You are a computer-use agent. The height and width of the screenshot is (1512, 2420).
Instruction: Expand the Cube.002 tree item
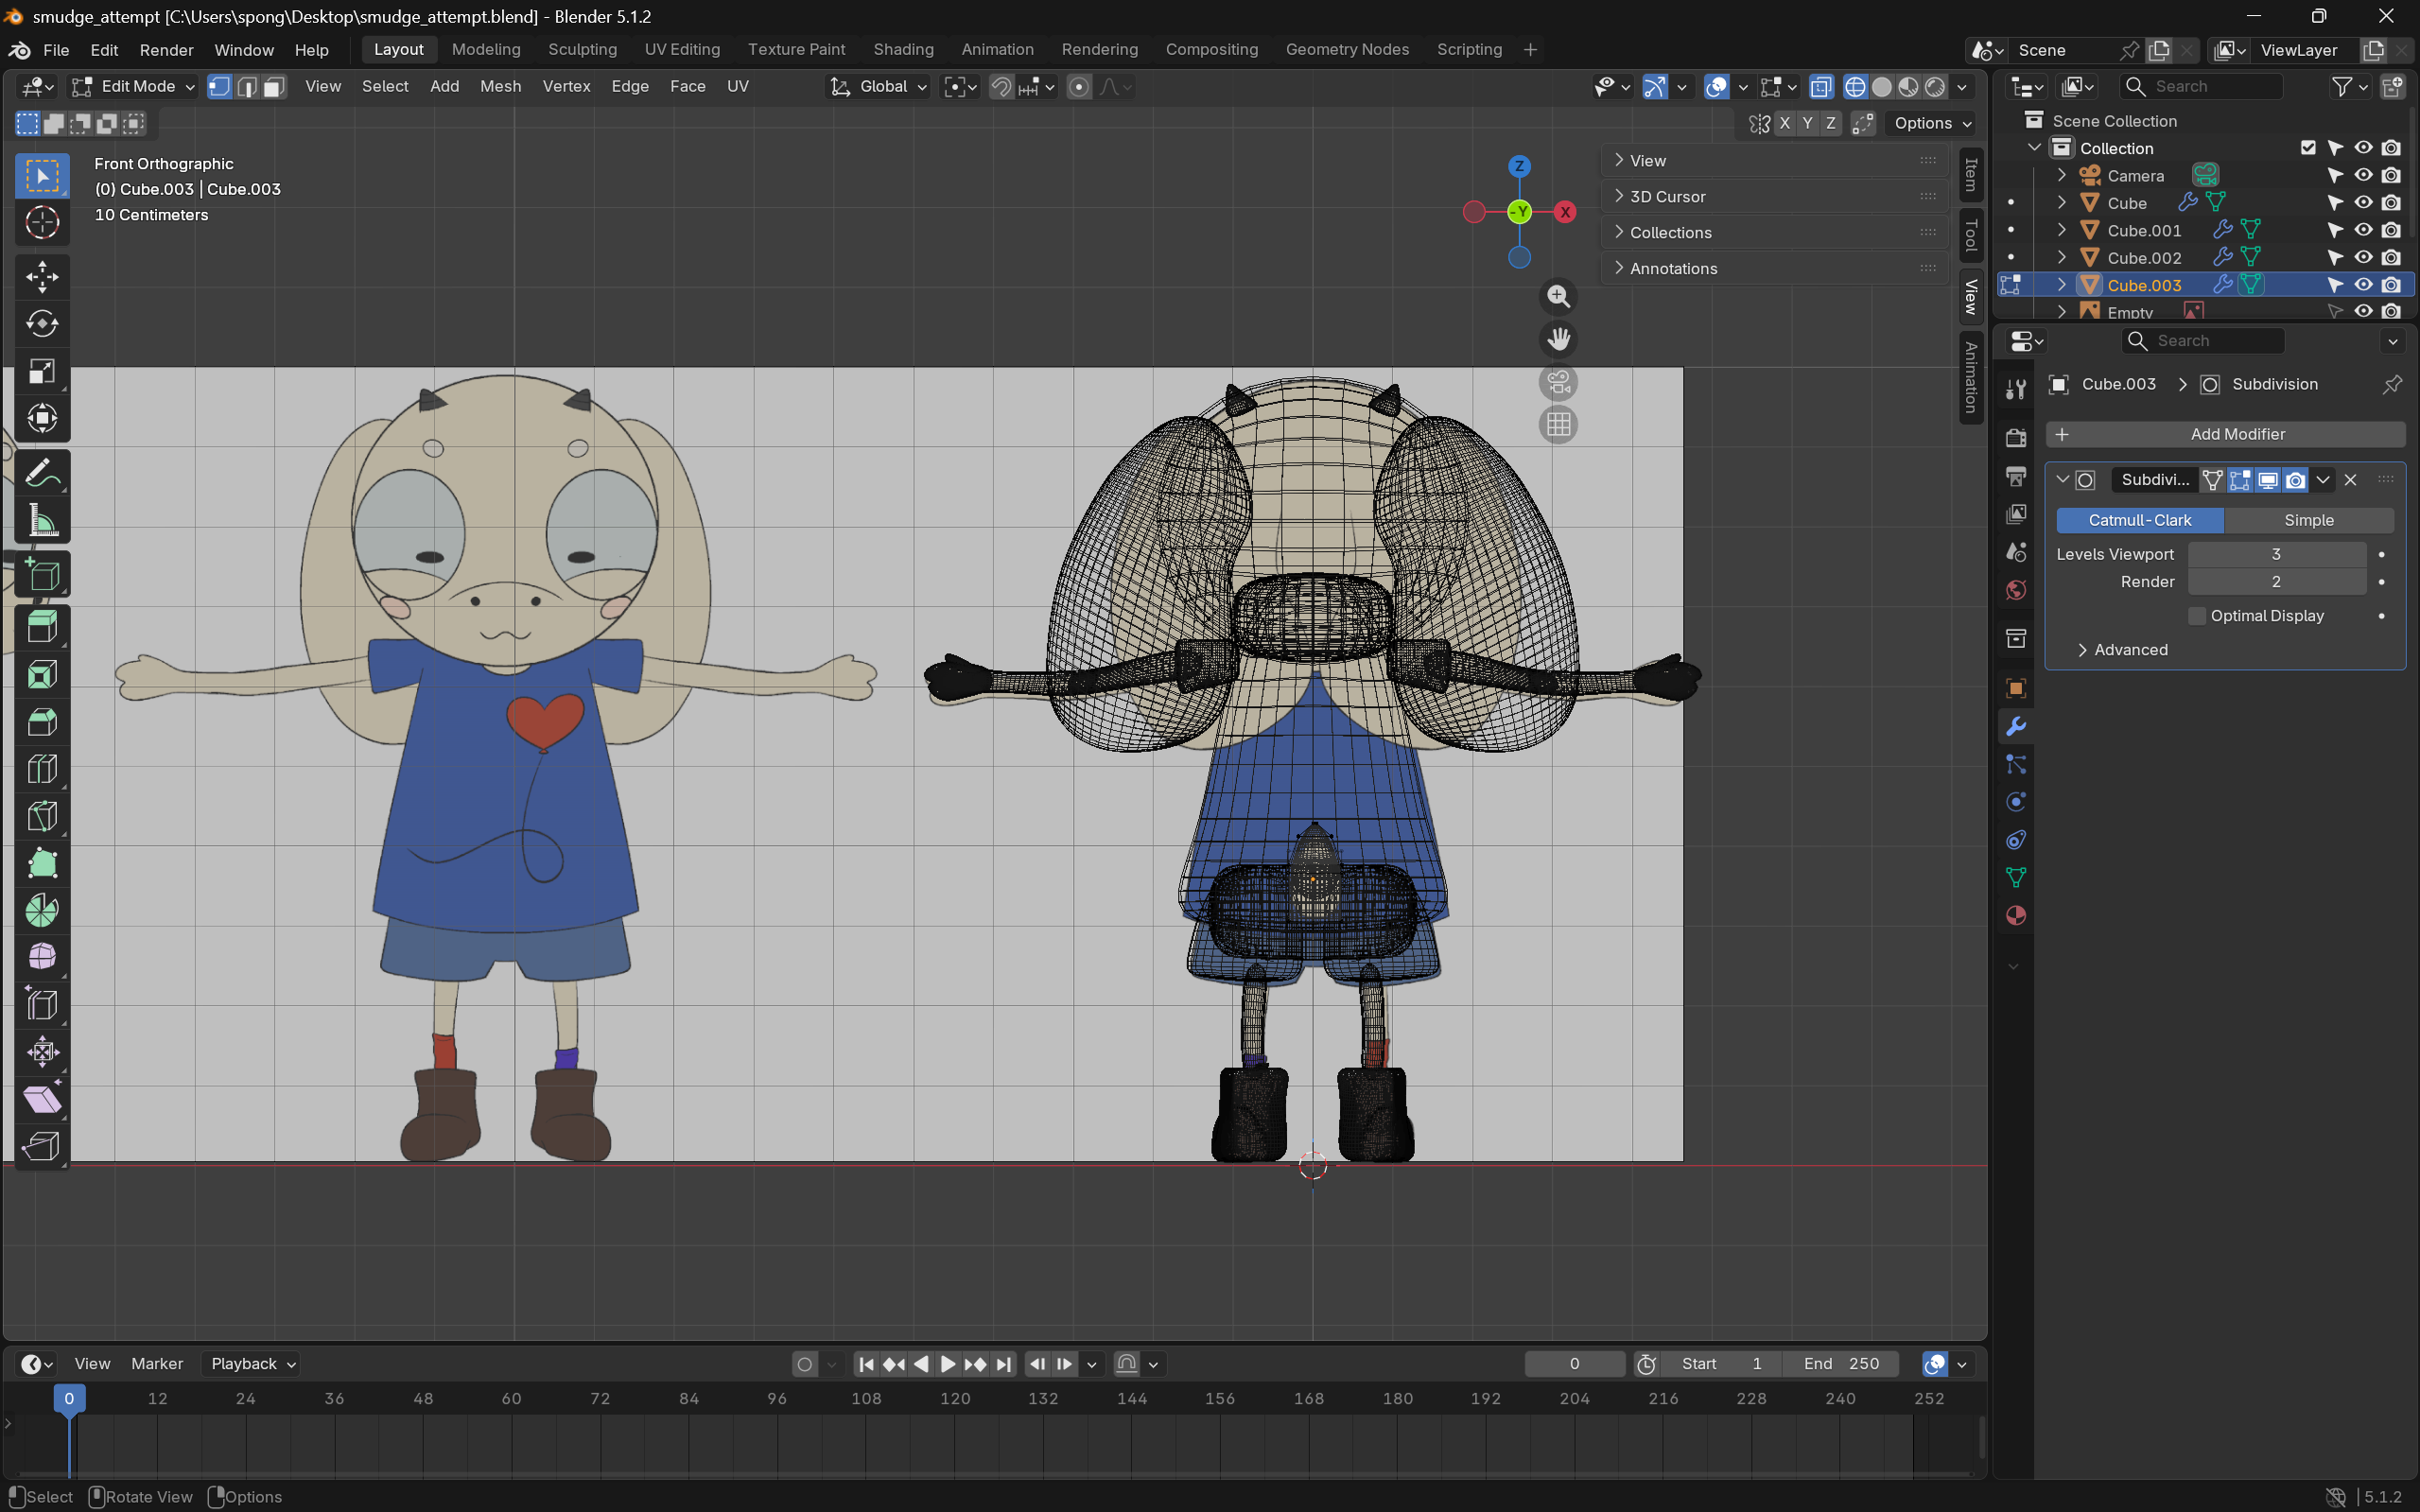[x=2062, y=258]
